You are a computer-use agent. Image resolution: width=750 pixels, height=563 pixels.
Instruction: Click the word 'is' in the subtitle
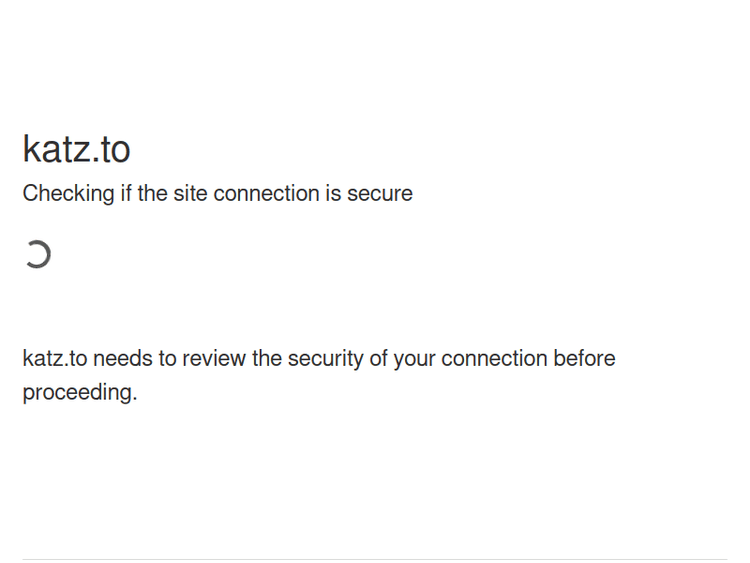333,194
